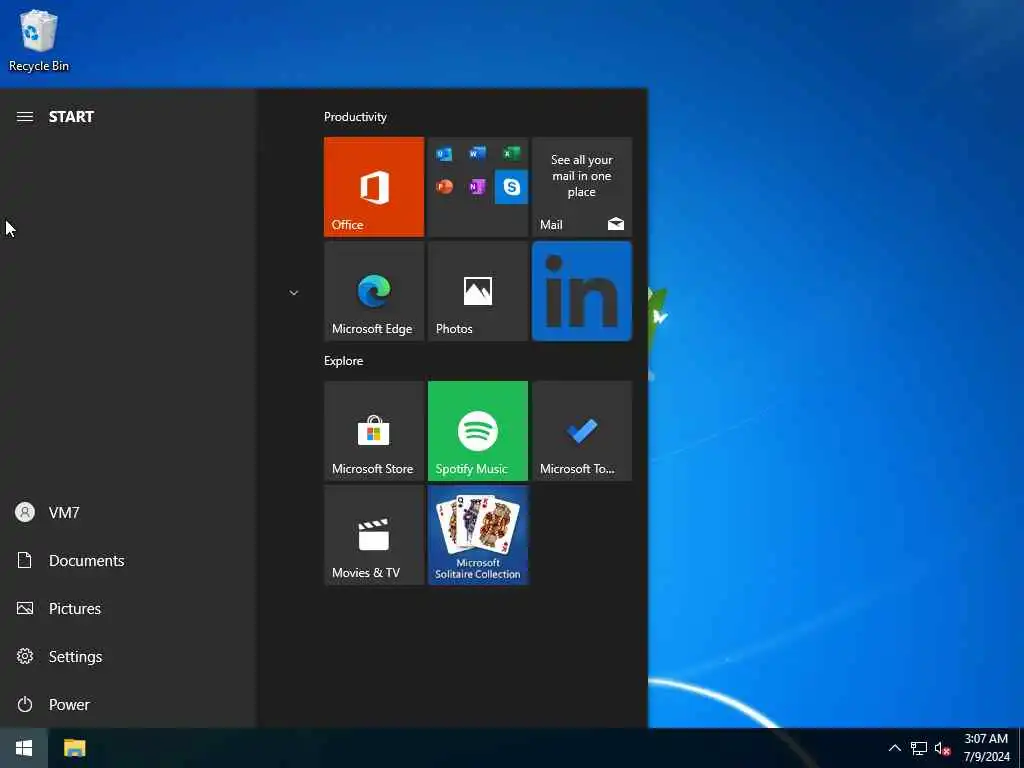Open the network status tray icon

[919, 748]
